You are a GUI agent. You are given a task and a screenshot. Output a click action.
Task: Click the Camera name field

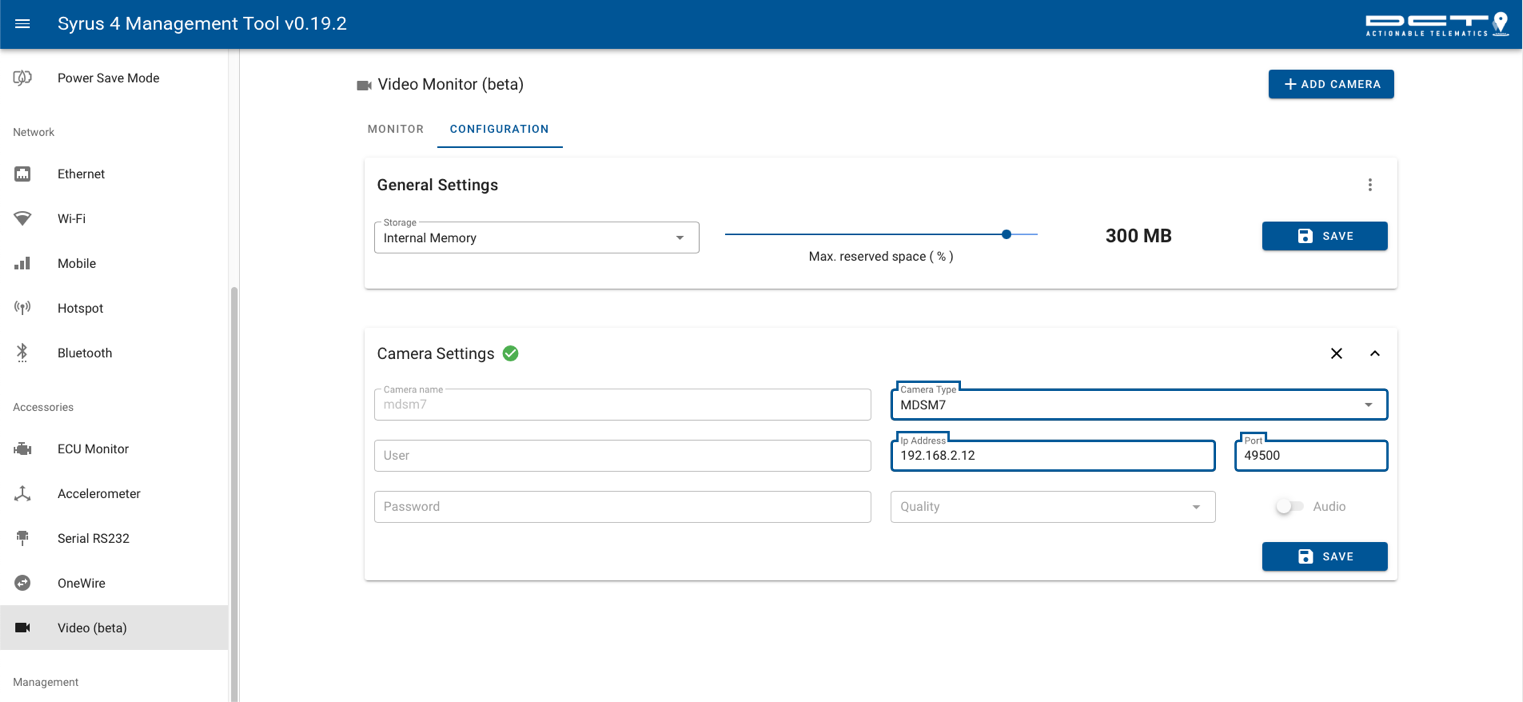pos(622,405)
